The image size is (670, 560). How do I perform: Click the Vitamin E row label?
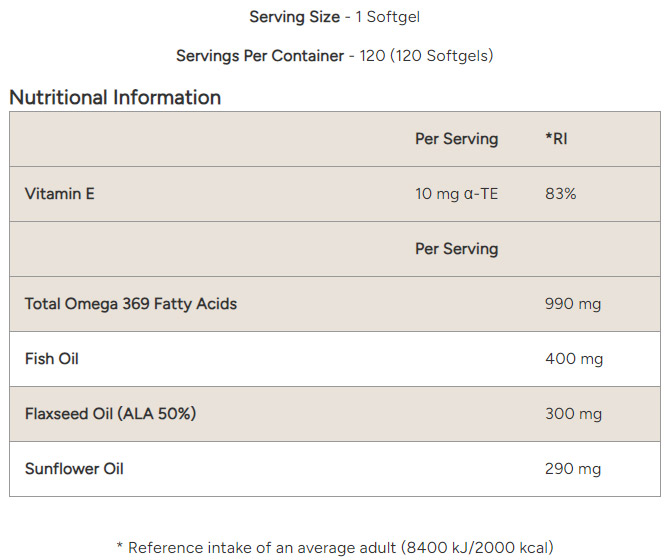tap(60, 194)
